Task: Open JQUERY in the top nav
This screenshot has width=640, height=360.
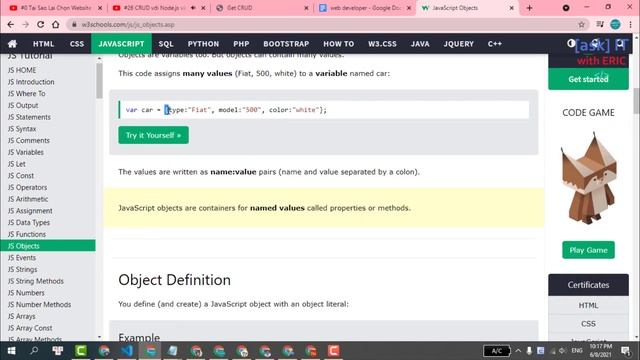Action: (458, 44)
